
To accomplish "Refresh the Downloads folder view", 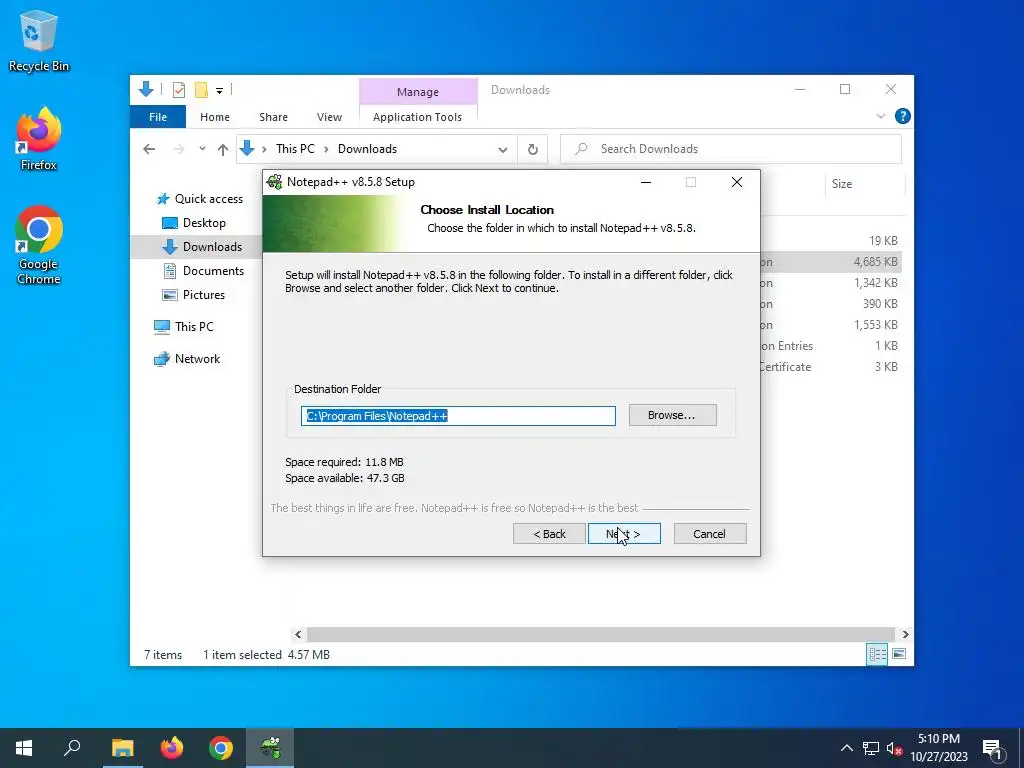I will 533,150.
